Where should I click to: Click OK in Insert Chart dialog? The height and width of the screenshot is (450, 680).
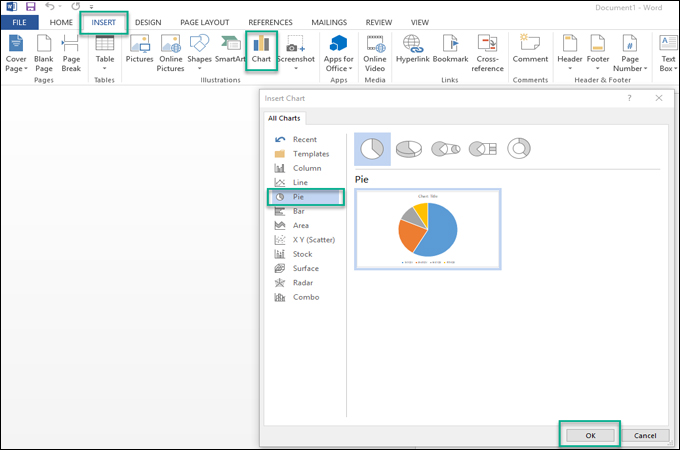[x=590, y=435]
